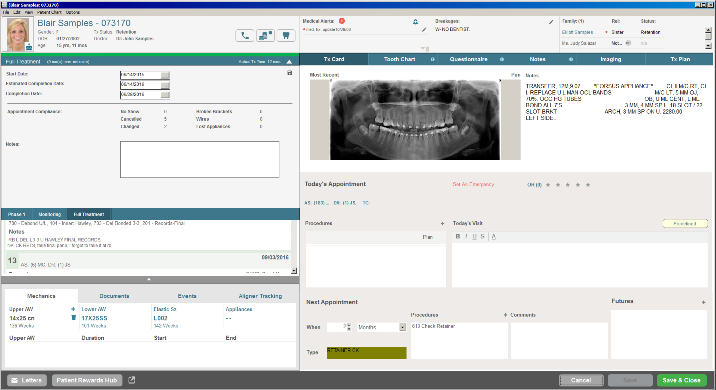Toggle Underline in Today's Visit editor

[474, 237]
